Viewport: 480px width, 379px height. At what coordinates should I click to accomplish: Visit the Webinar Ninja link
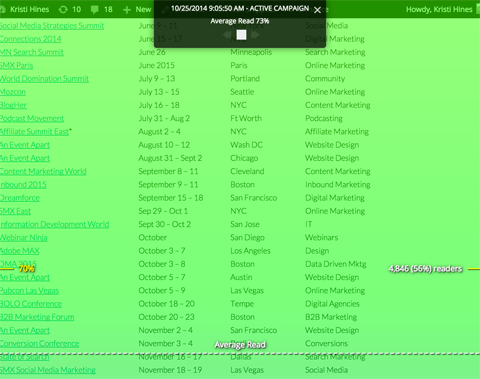pos(24,238)
